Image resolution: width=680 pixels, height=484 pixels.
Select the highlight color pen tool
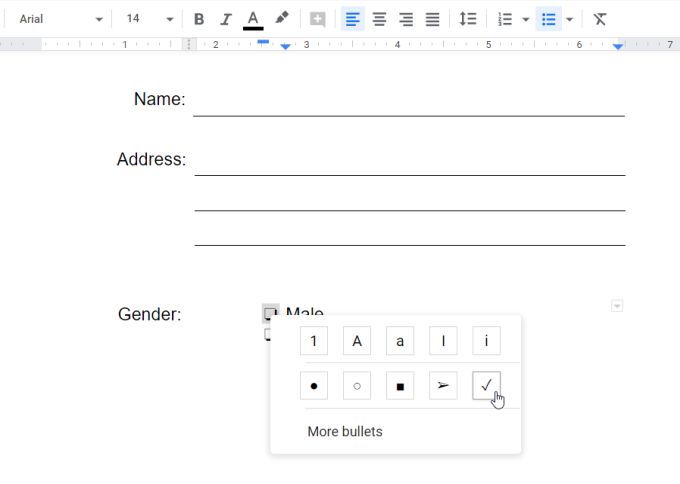coord(281,19)
